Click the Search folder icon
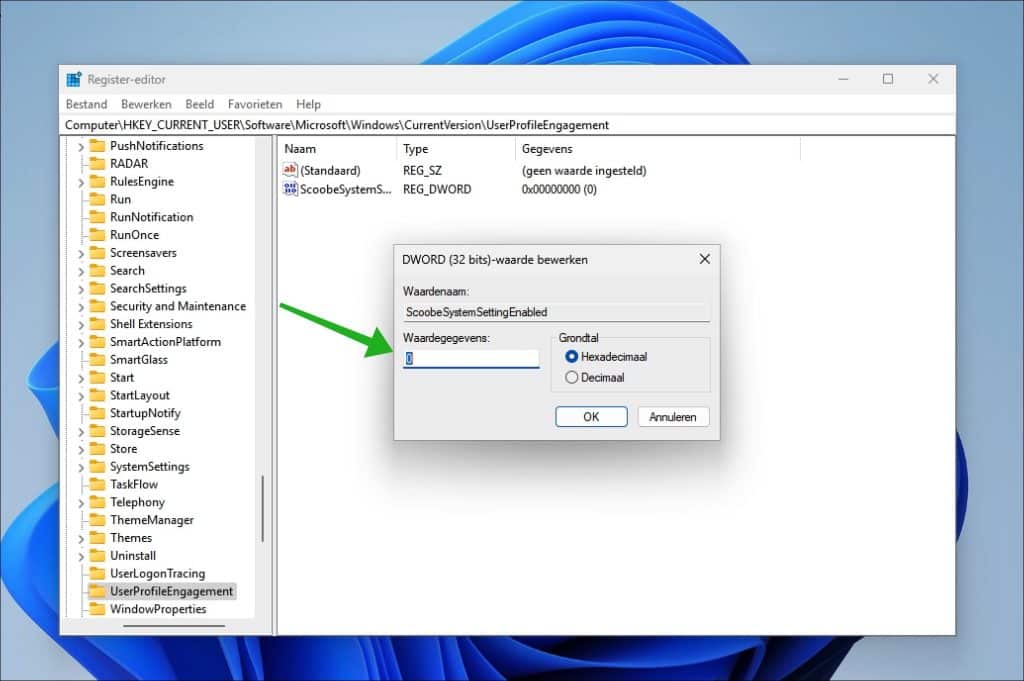This screenshot has width=1024, height=681. [x=97, y=270]
